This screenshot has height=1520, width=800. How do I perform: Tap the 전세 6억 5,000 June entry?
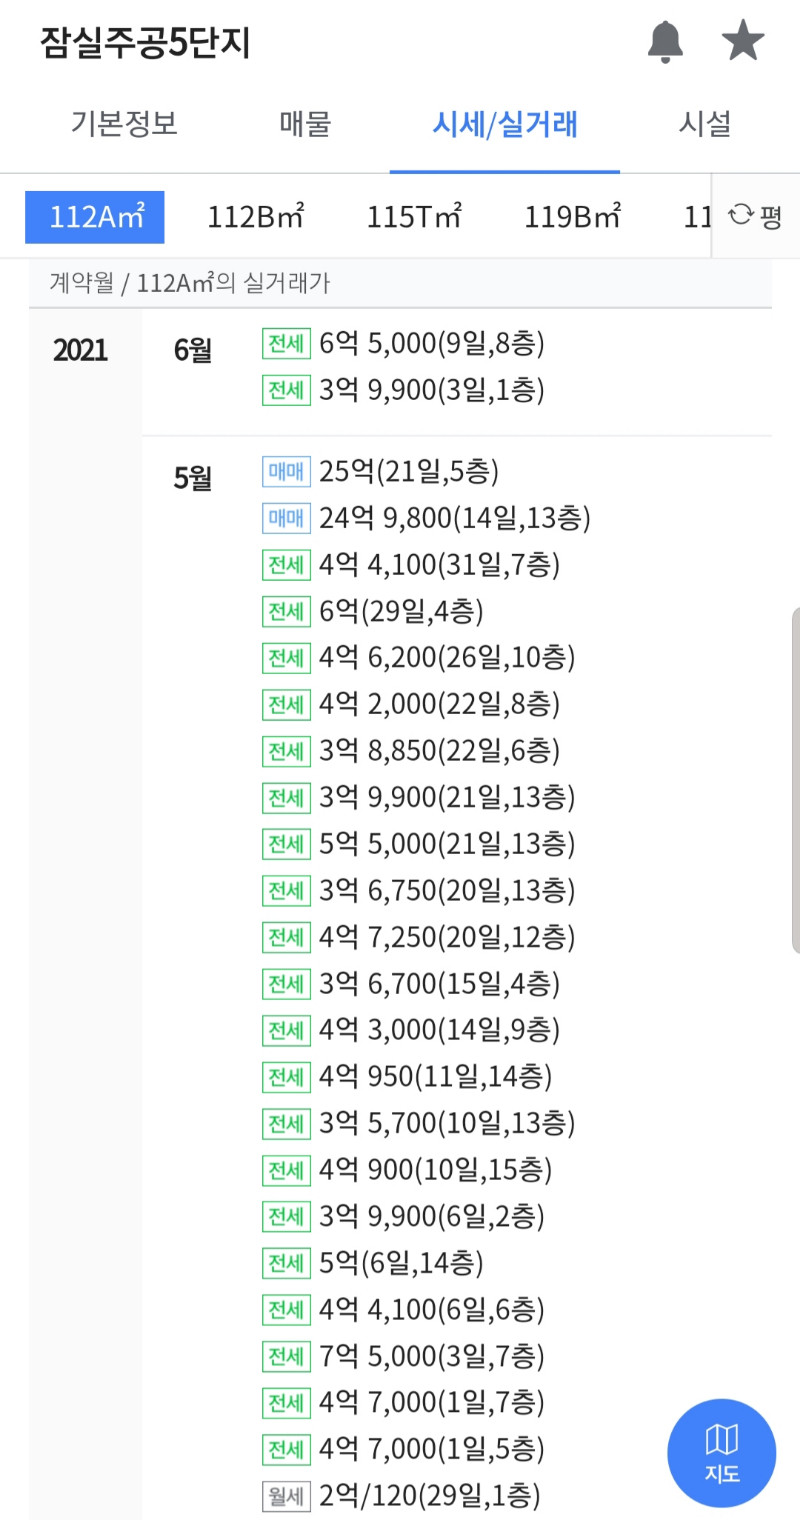tap(431, 344)
